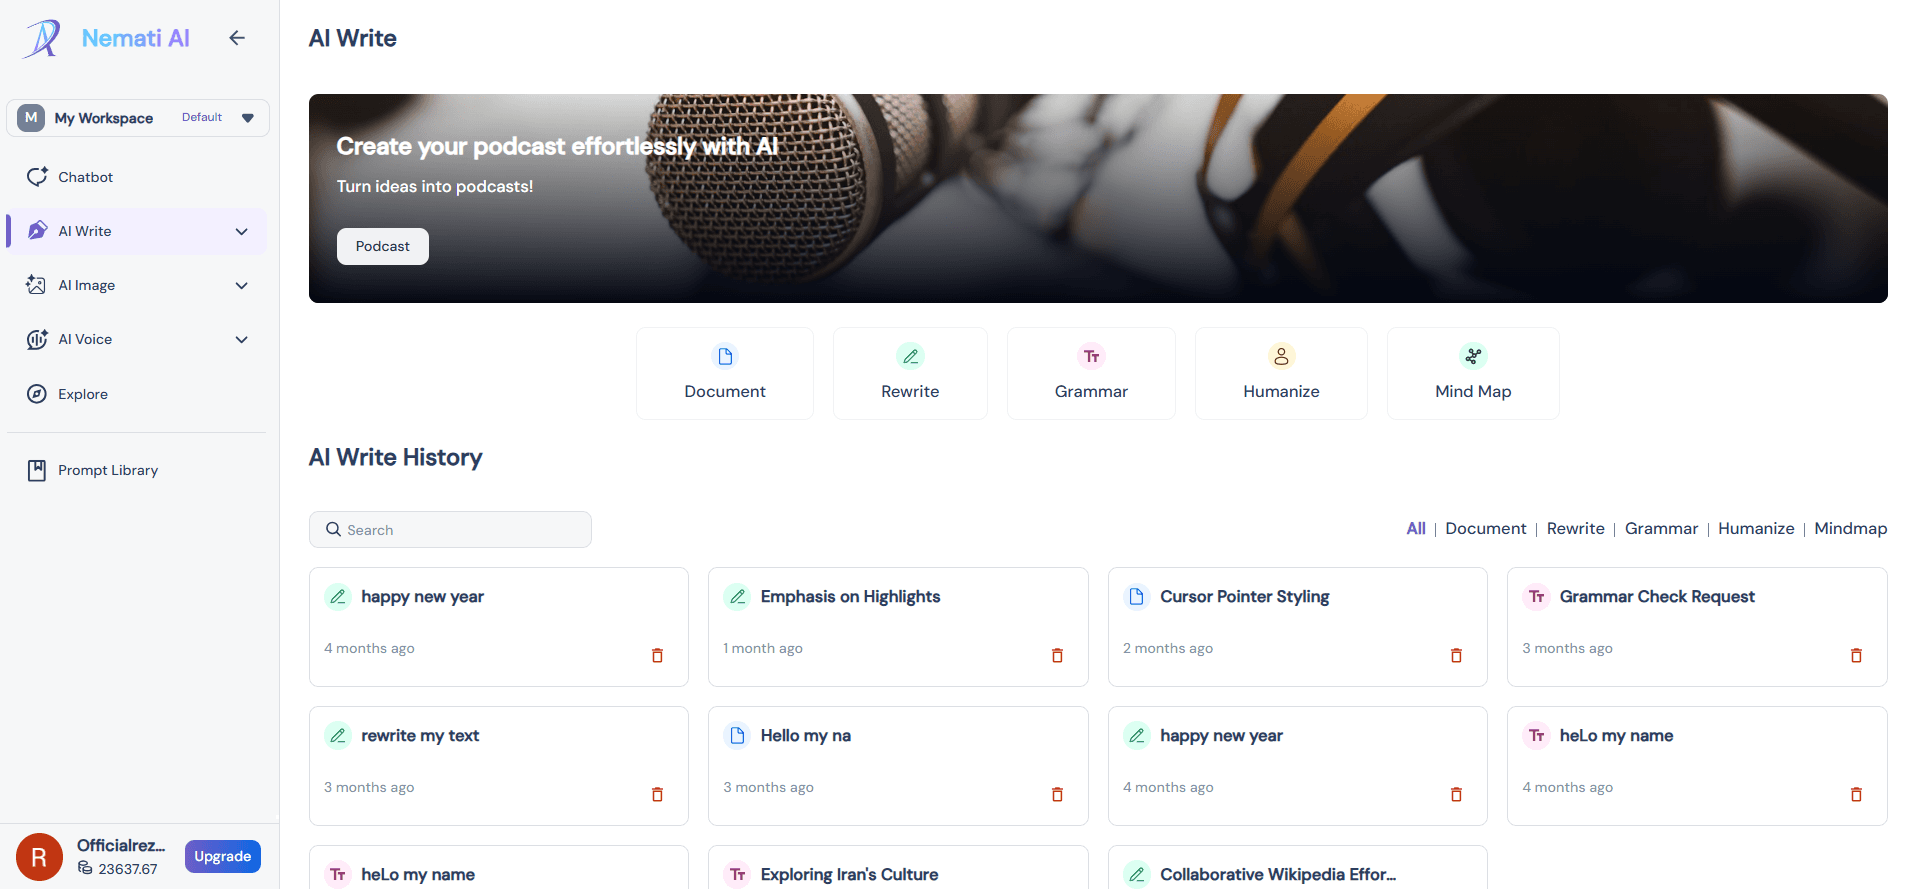Expand the AI Voice submenu chevron

(241, 339)
